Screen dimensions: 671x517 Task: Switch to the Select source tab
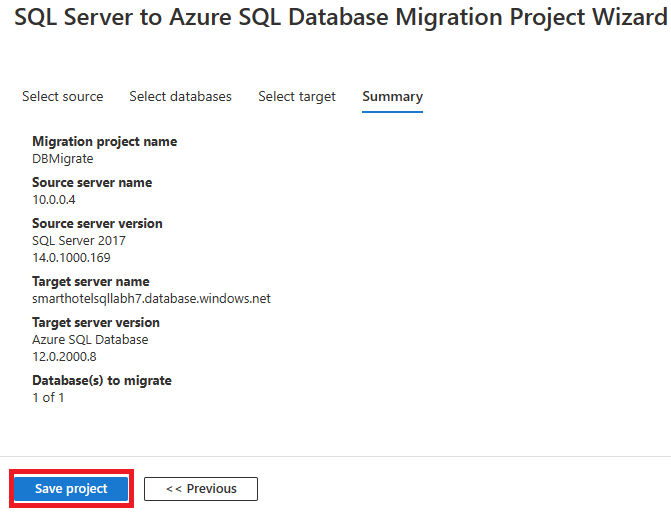(62, 96)
